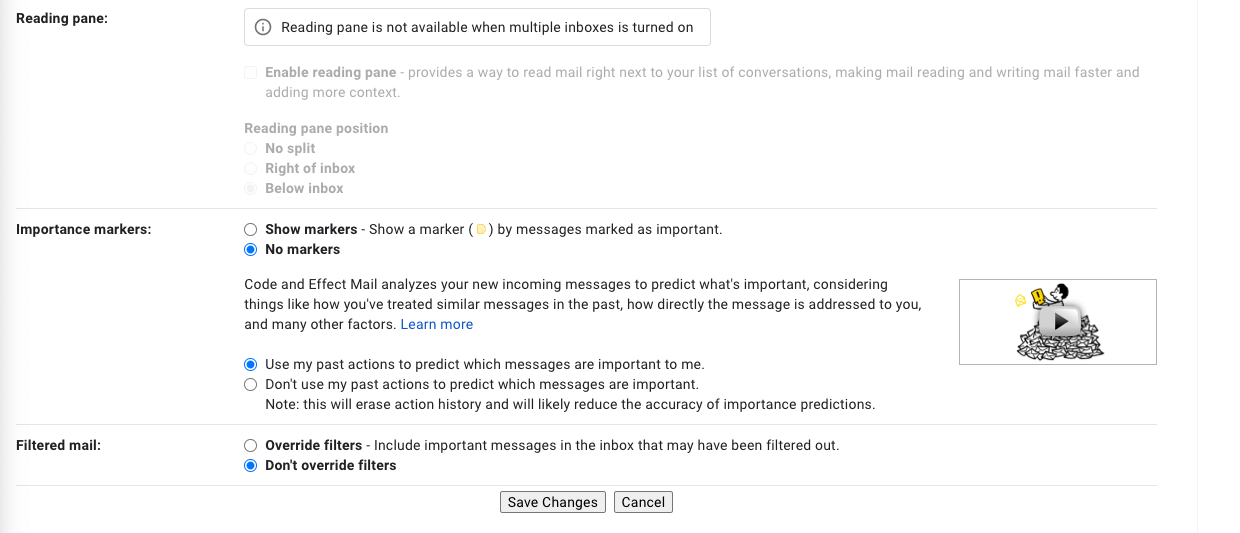Click the Filtered mail section label
The width and height of the screenshot is (1240, 533).
[x=59, y=445]
